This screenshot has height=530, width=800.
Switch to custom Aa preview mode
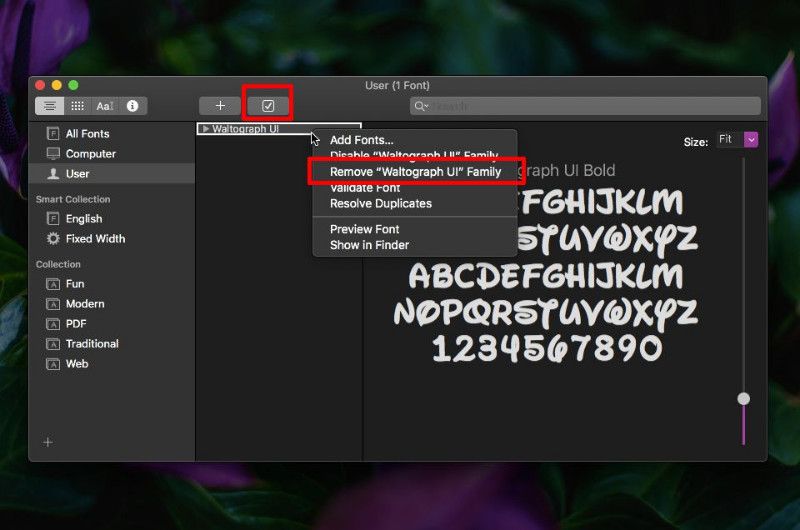(104, 106)
